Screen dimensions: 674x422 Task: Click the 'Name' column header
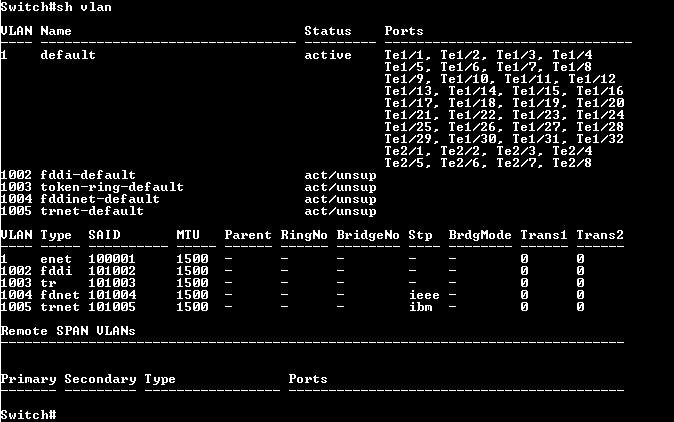click(x=56, y=31)
